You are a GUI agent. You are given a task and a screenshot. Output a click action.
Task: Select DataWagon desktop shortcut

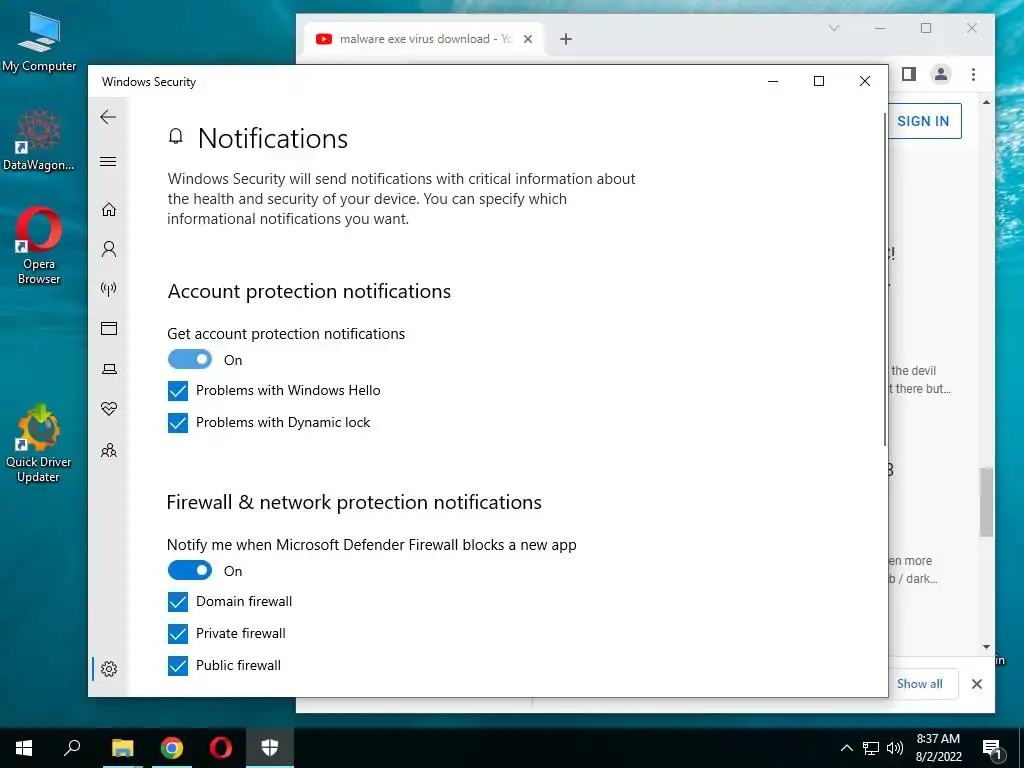coord(39,140)
